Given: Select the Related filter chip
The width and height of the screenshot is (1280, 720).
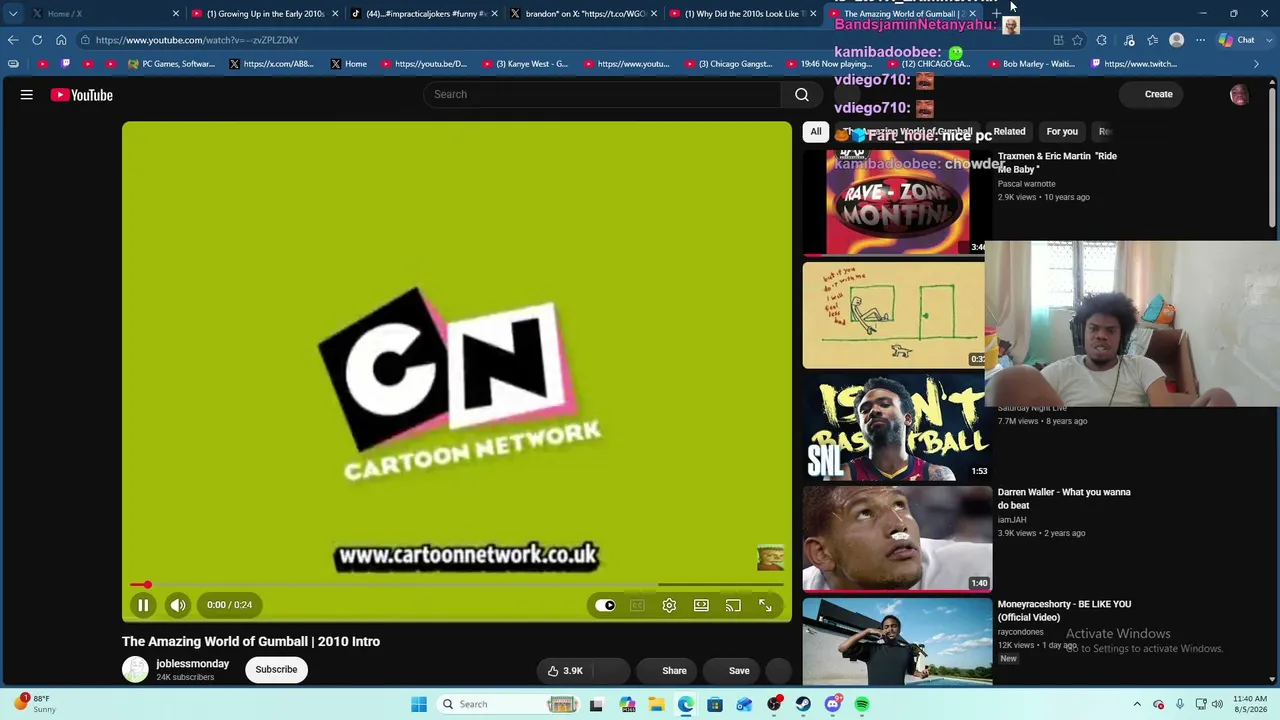Looking at the screenshot, I should [1009, 131].
